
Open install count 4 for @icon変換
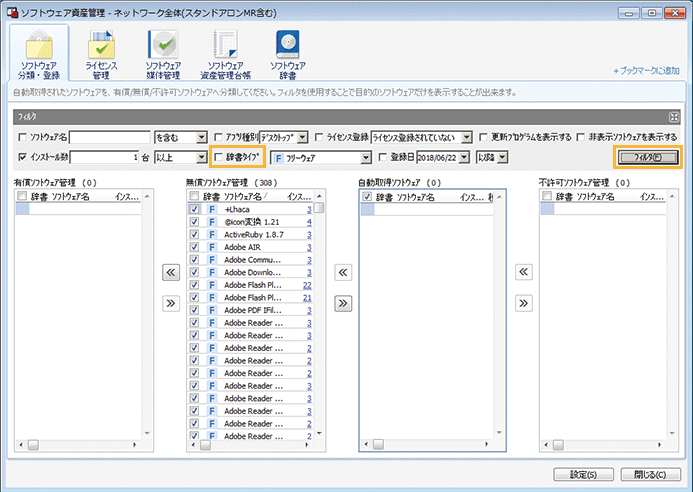pos(309,222)
